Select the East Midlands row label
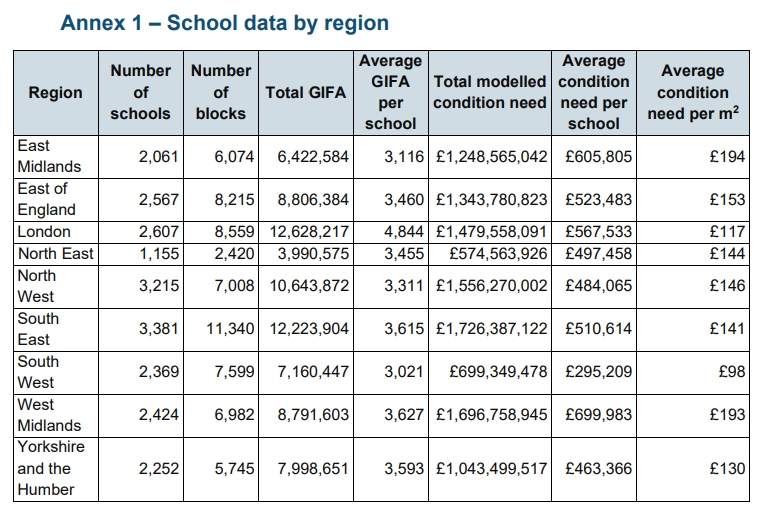The width and height of the screenshot is (758, 511). [50, 156]
